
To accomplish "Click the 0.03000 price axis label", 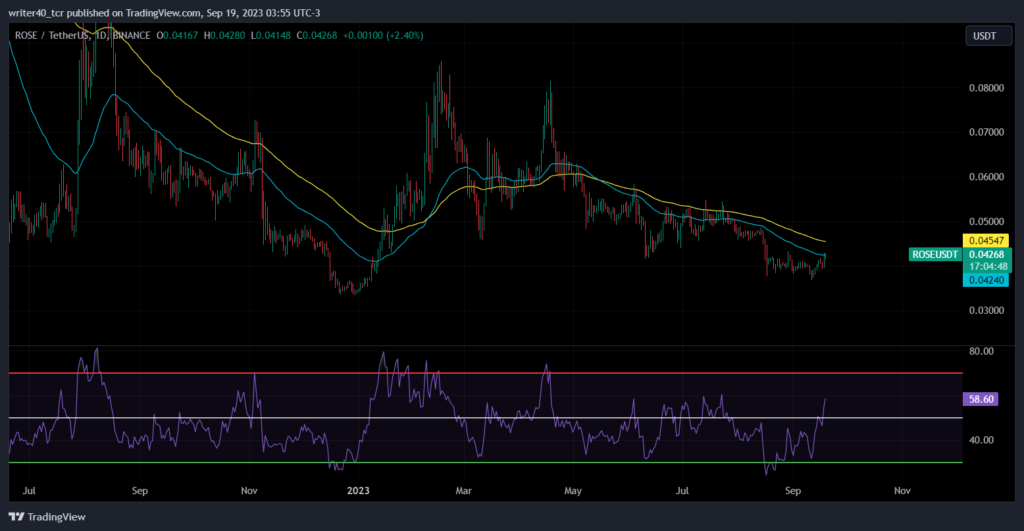I will [x=986, y=310].
